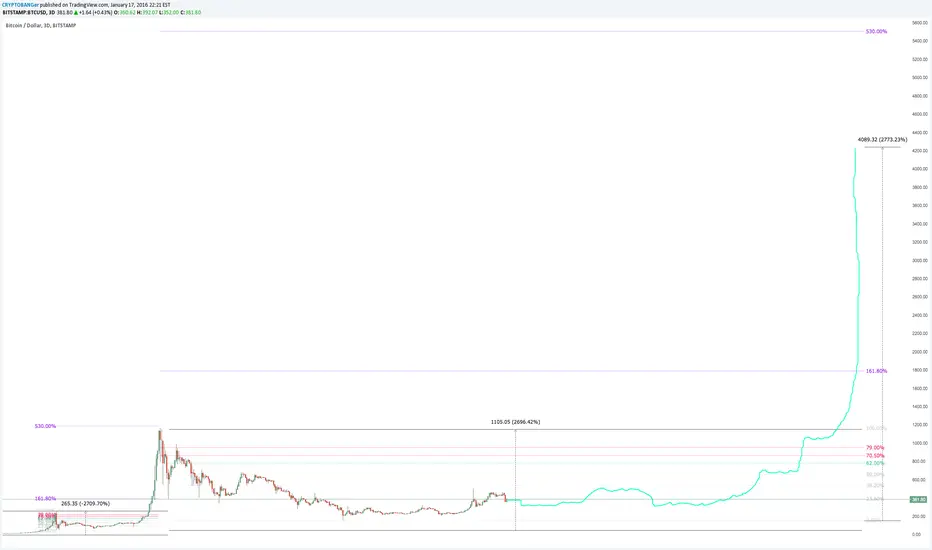Click the gray 38.20% Fibonacci label

click(875, 486)
